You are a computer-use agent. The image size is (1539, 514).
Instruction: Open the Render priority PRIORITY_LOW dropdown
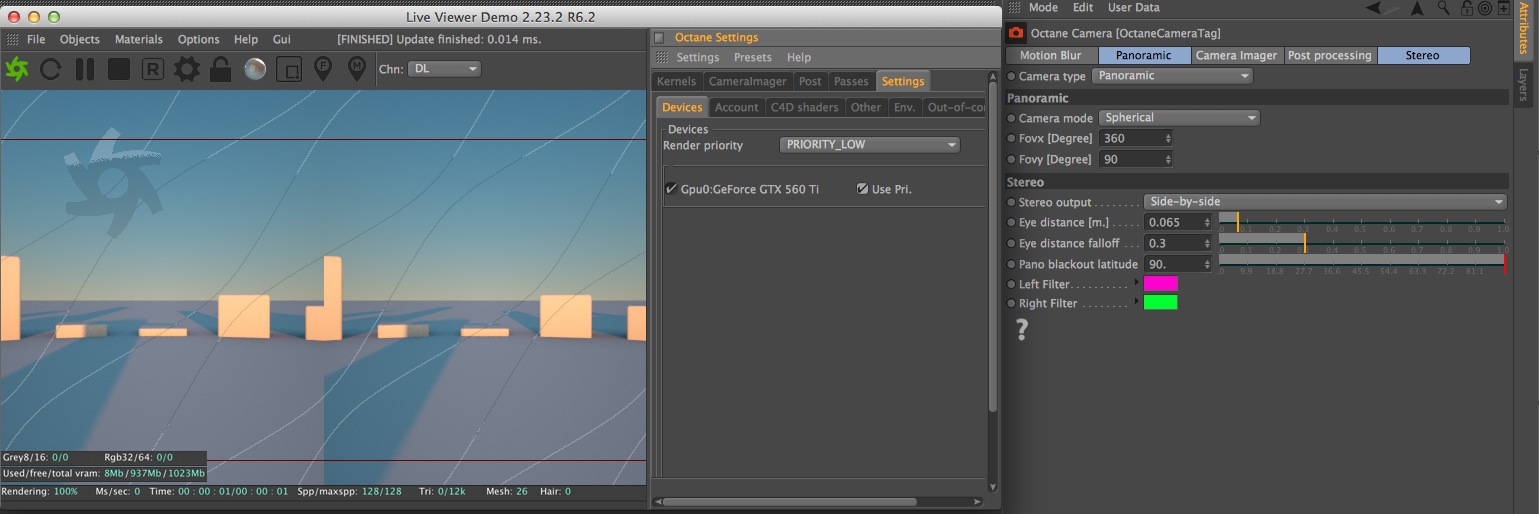pos(869,145)
